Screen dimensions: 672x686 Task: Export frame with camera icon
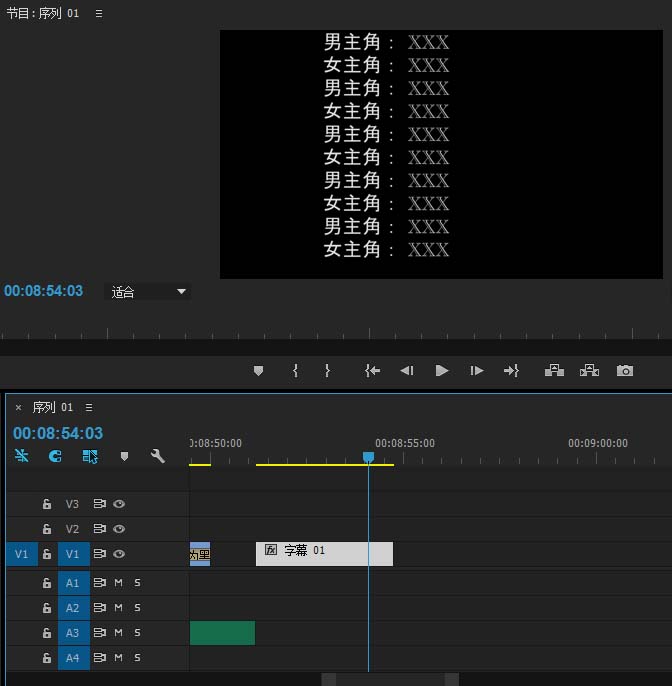pyautogui.click(x=625, y=371)
